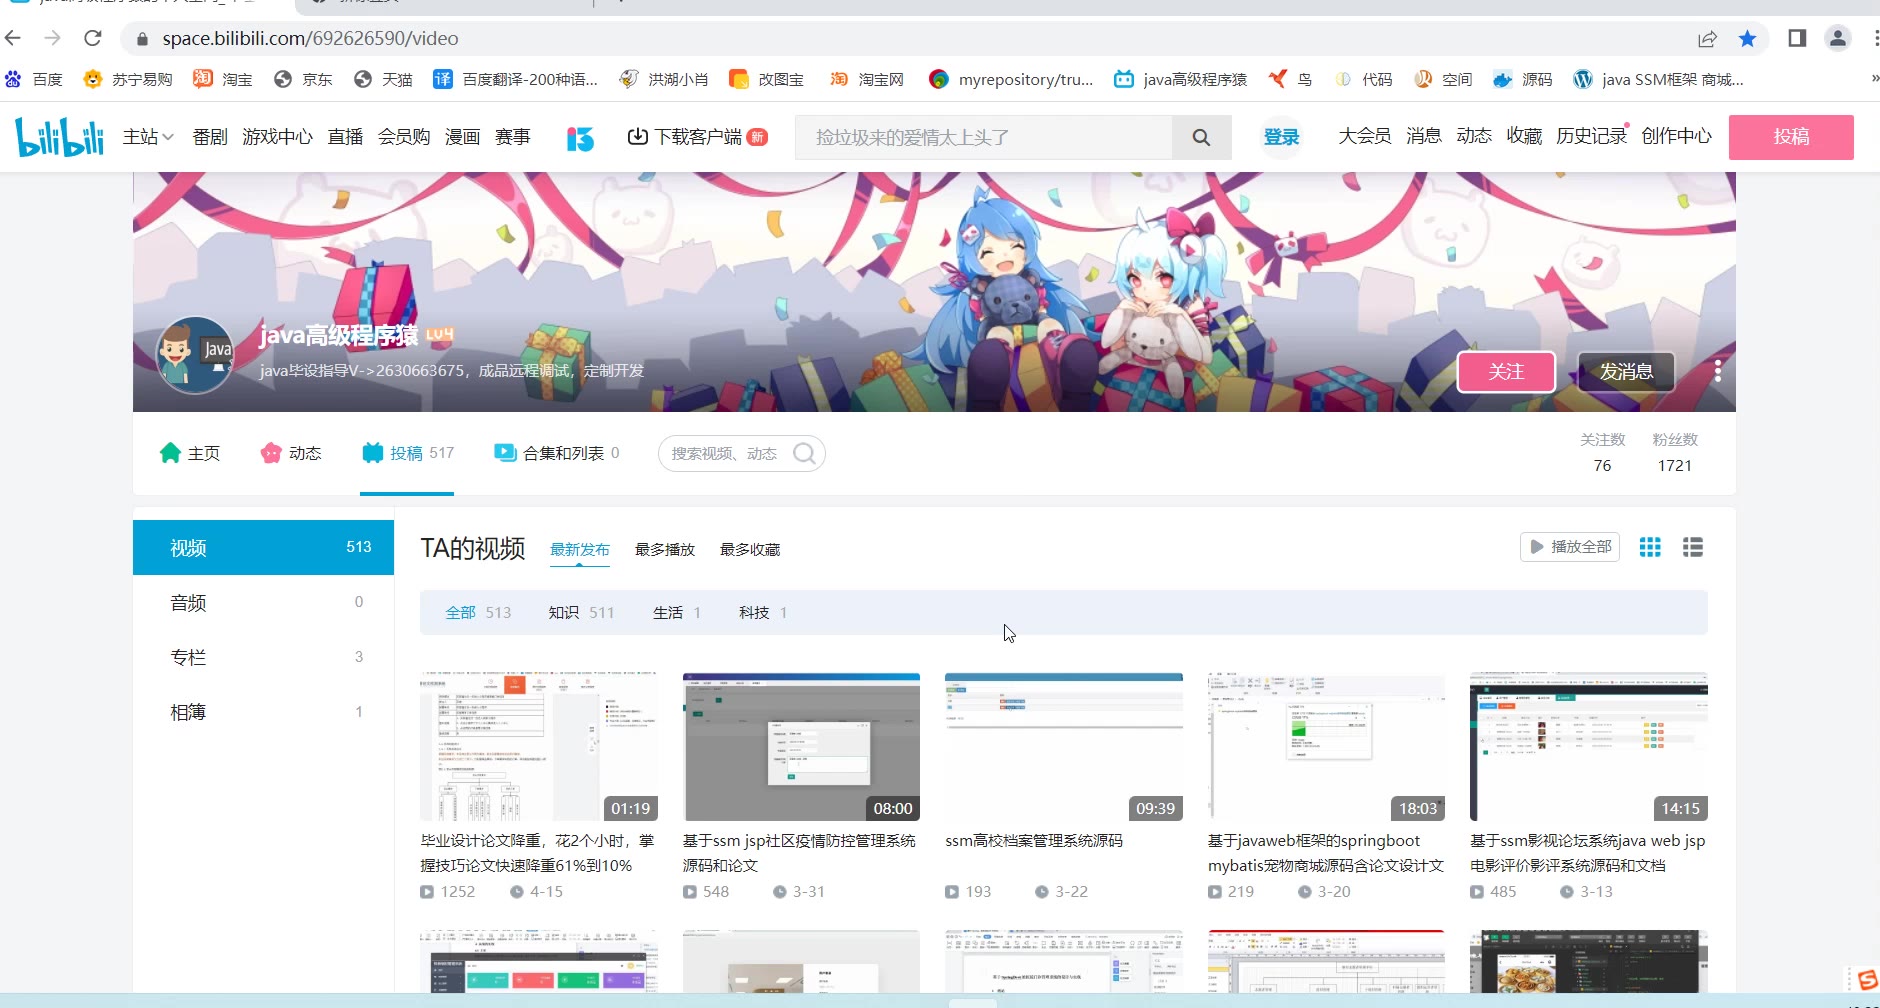1880x1008 pixels.
Task: Expand the 主站 dropdown menu
Action: (148, 137)
